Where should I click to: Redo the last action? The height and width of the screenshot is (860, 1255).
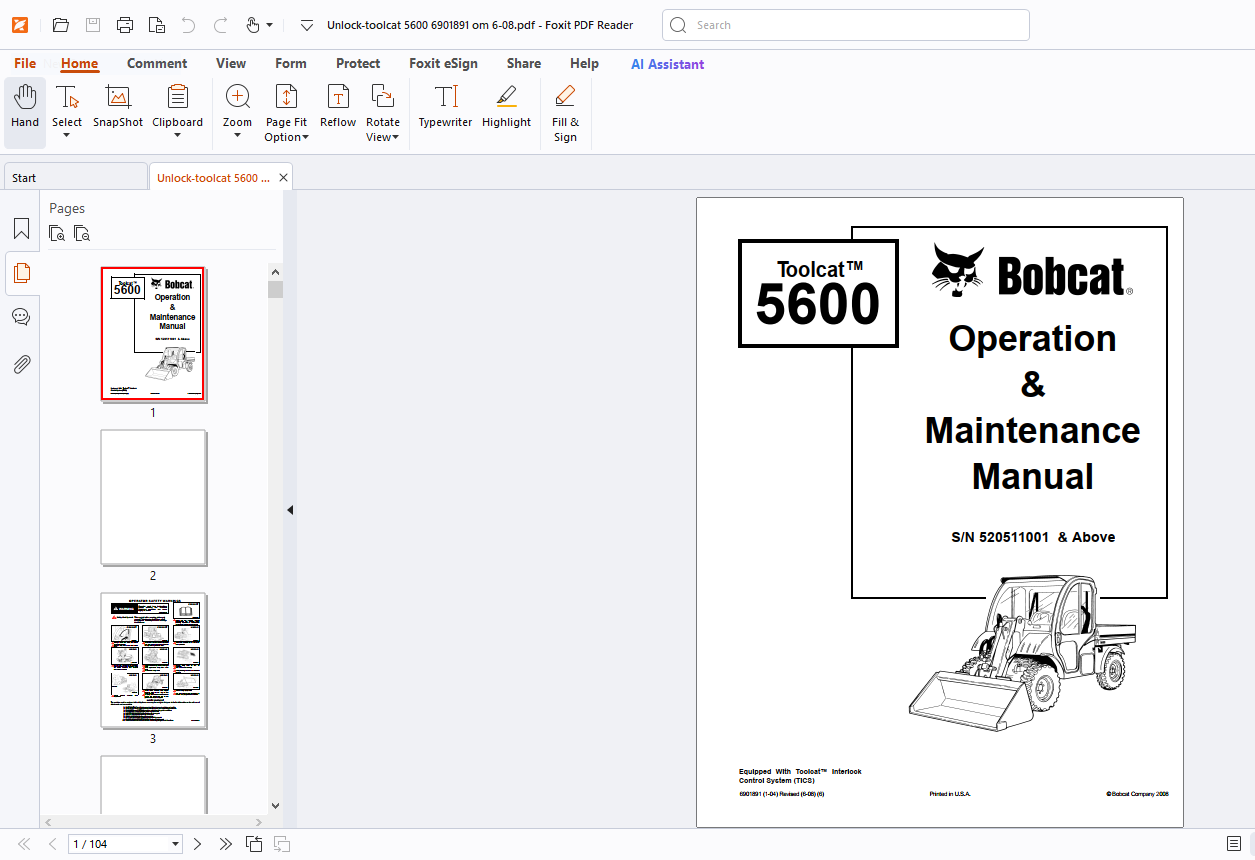(x=221, y=25)
